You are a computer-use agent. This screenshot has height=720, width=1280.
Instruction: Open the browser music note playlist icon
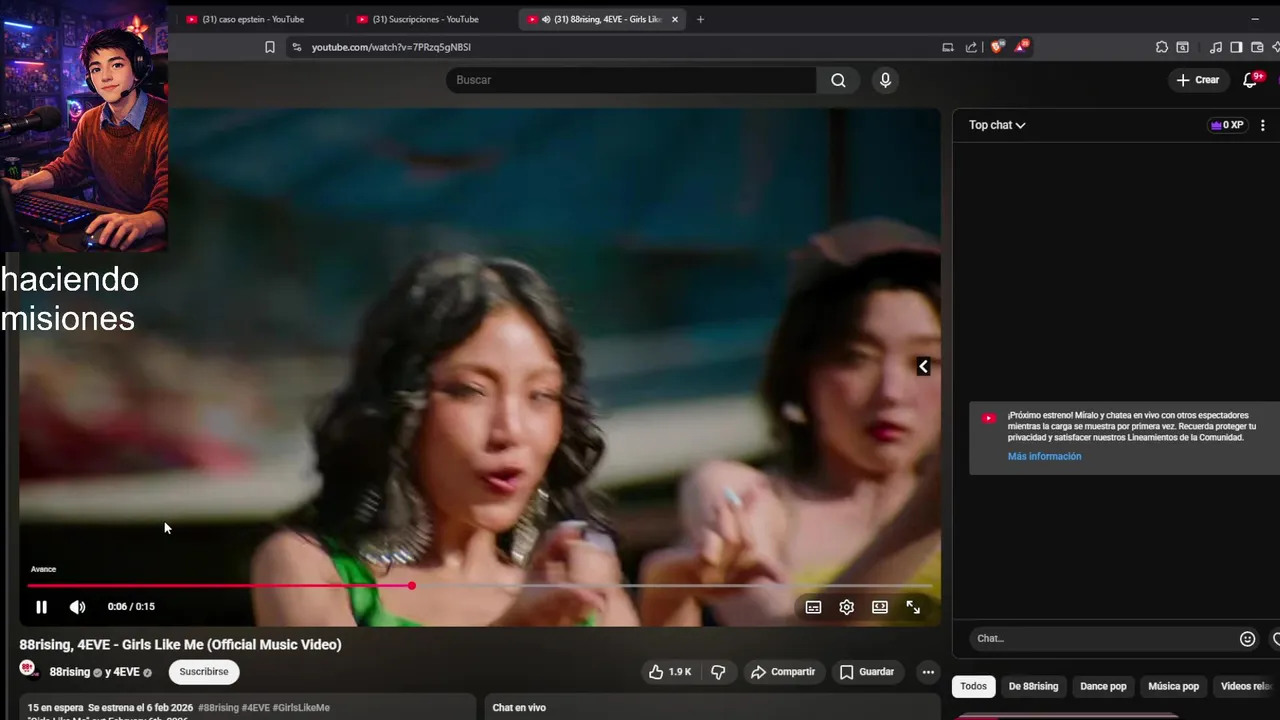pos(1215,47)
